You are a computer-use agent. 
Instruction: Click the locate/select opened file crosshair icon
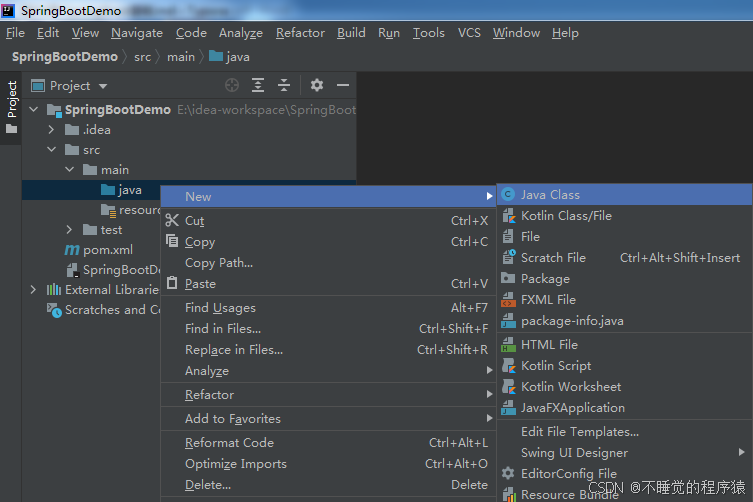click(232, 86)
